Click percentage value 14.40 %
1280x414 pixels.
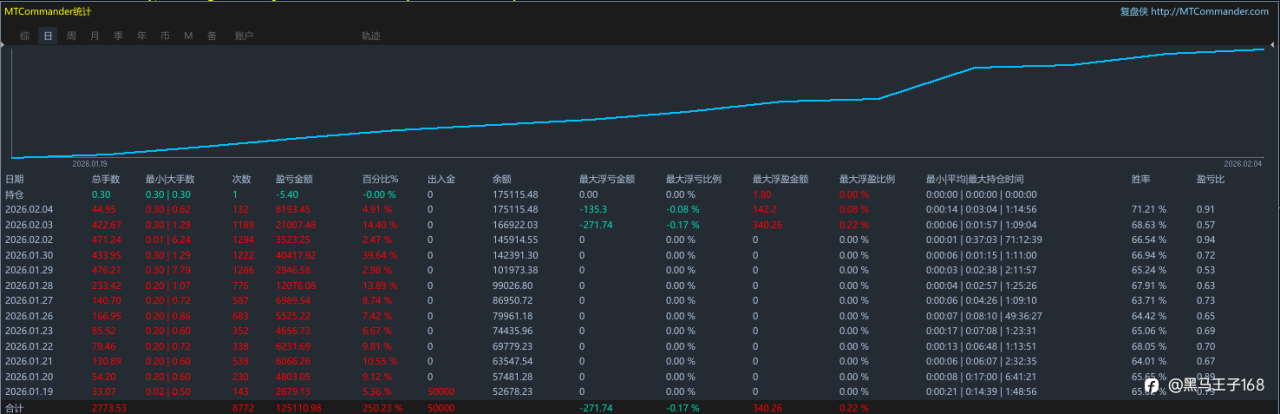pos(380,225)
